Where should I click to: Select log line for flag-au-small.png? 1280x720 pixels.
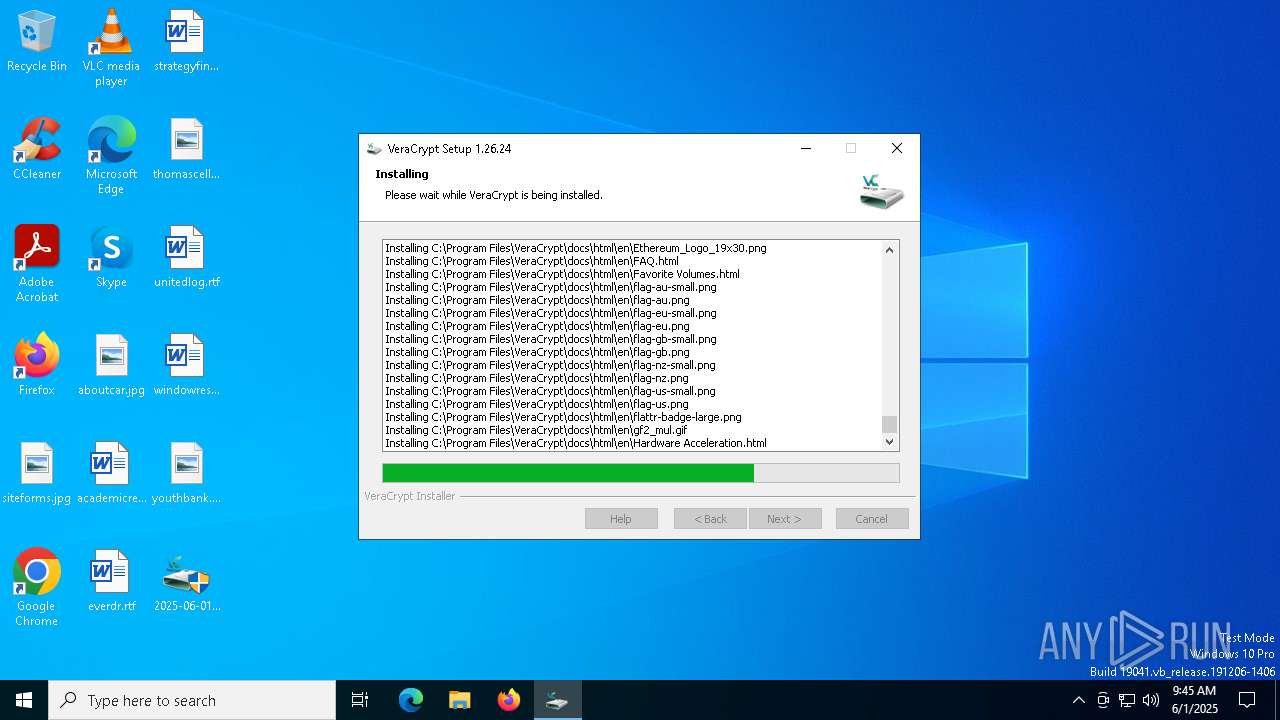(551, 287)
